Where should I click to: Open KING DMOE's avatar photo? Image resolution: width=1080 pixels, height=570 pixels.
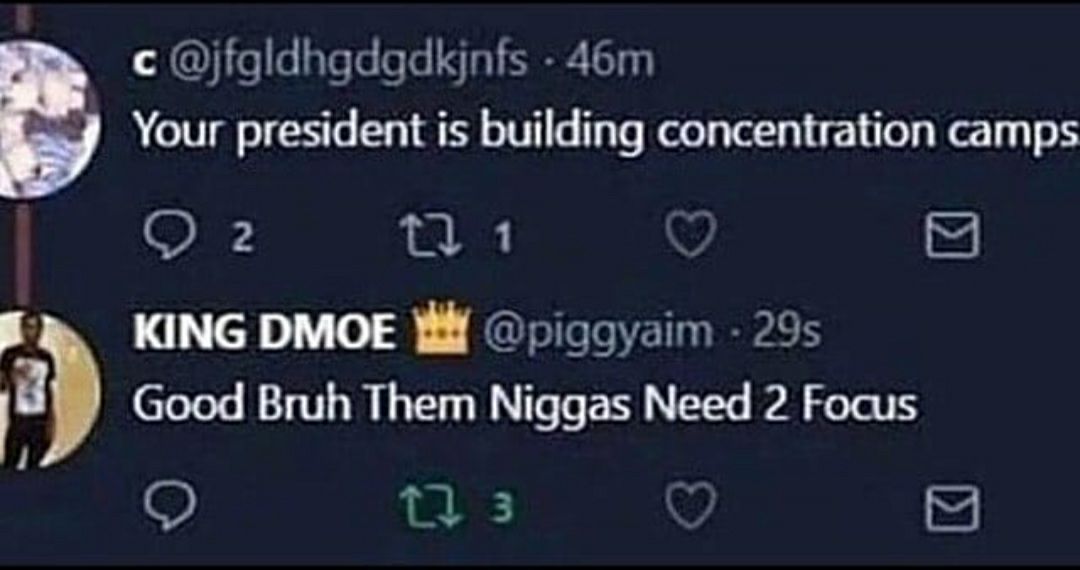[x=43, y=390]
